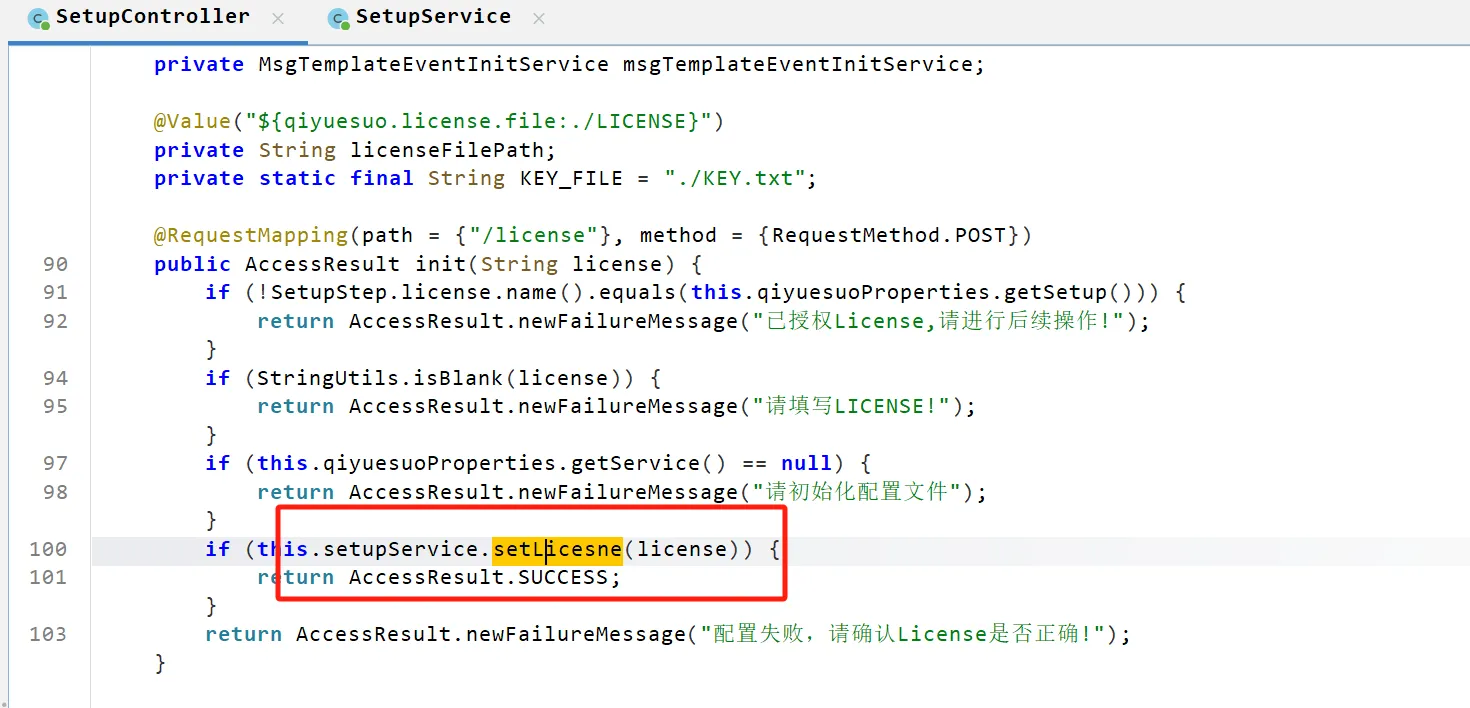Click the SetupService class file icon
Screen dimensions: 1470x708
[339, 18]
